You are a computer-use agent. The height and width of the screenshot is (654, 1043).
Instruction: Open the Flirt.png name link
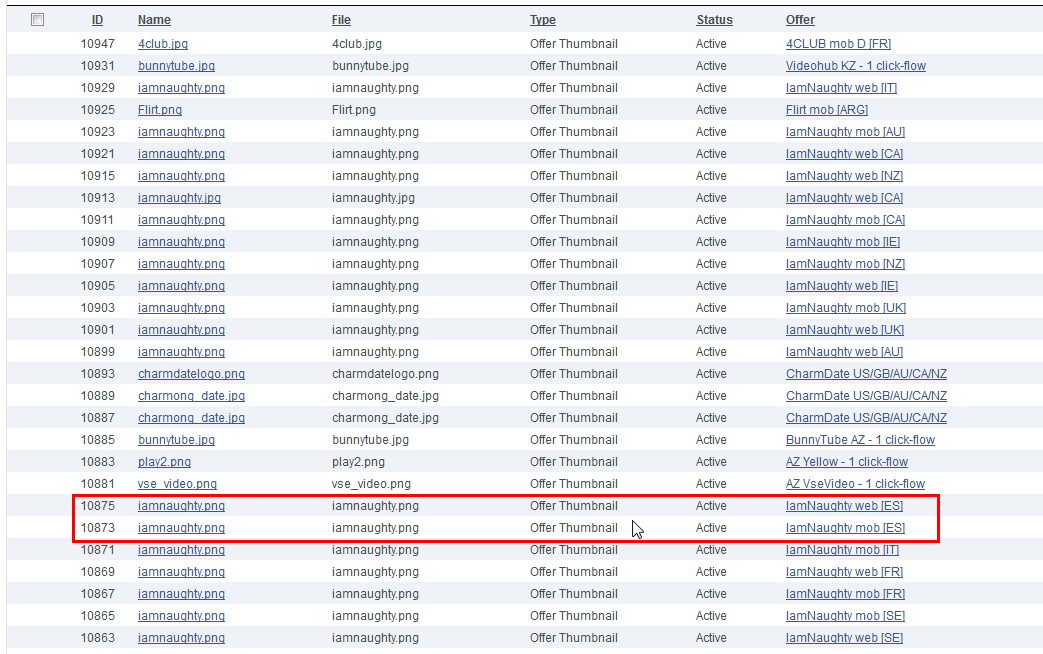tap(160, 110)
